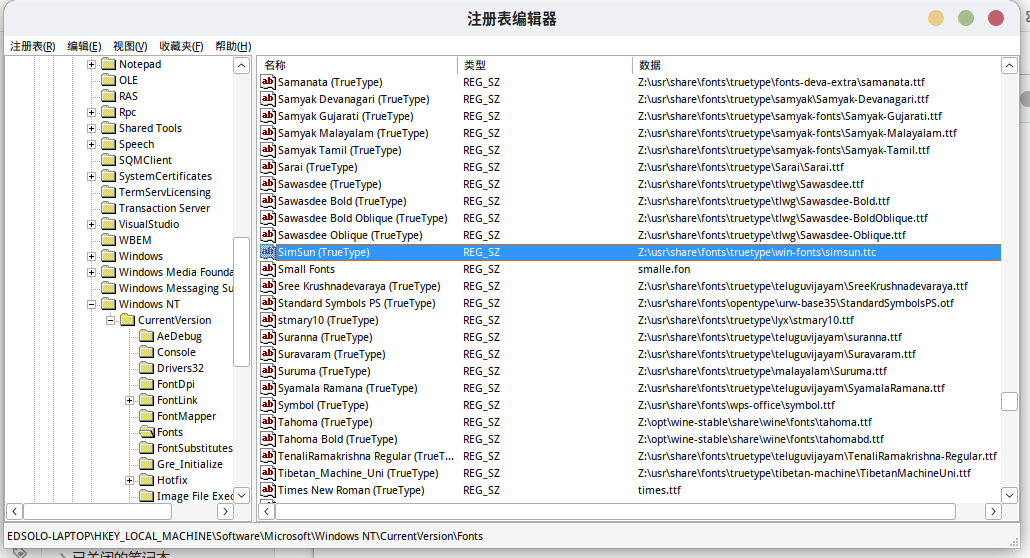1030x558 pixels.
Task: Click the FontDpi folder icon
Action: pos(146,384)
